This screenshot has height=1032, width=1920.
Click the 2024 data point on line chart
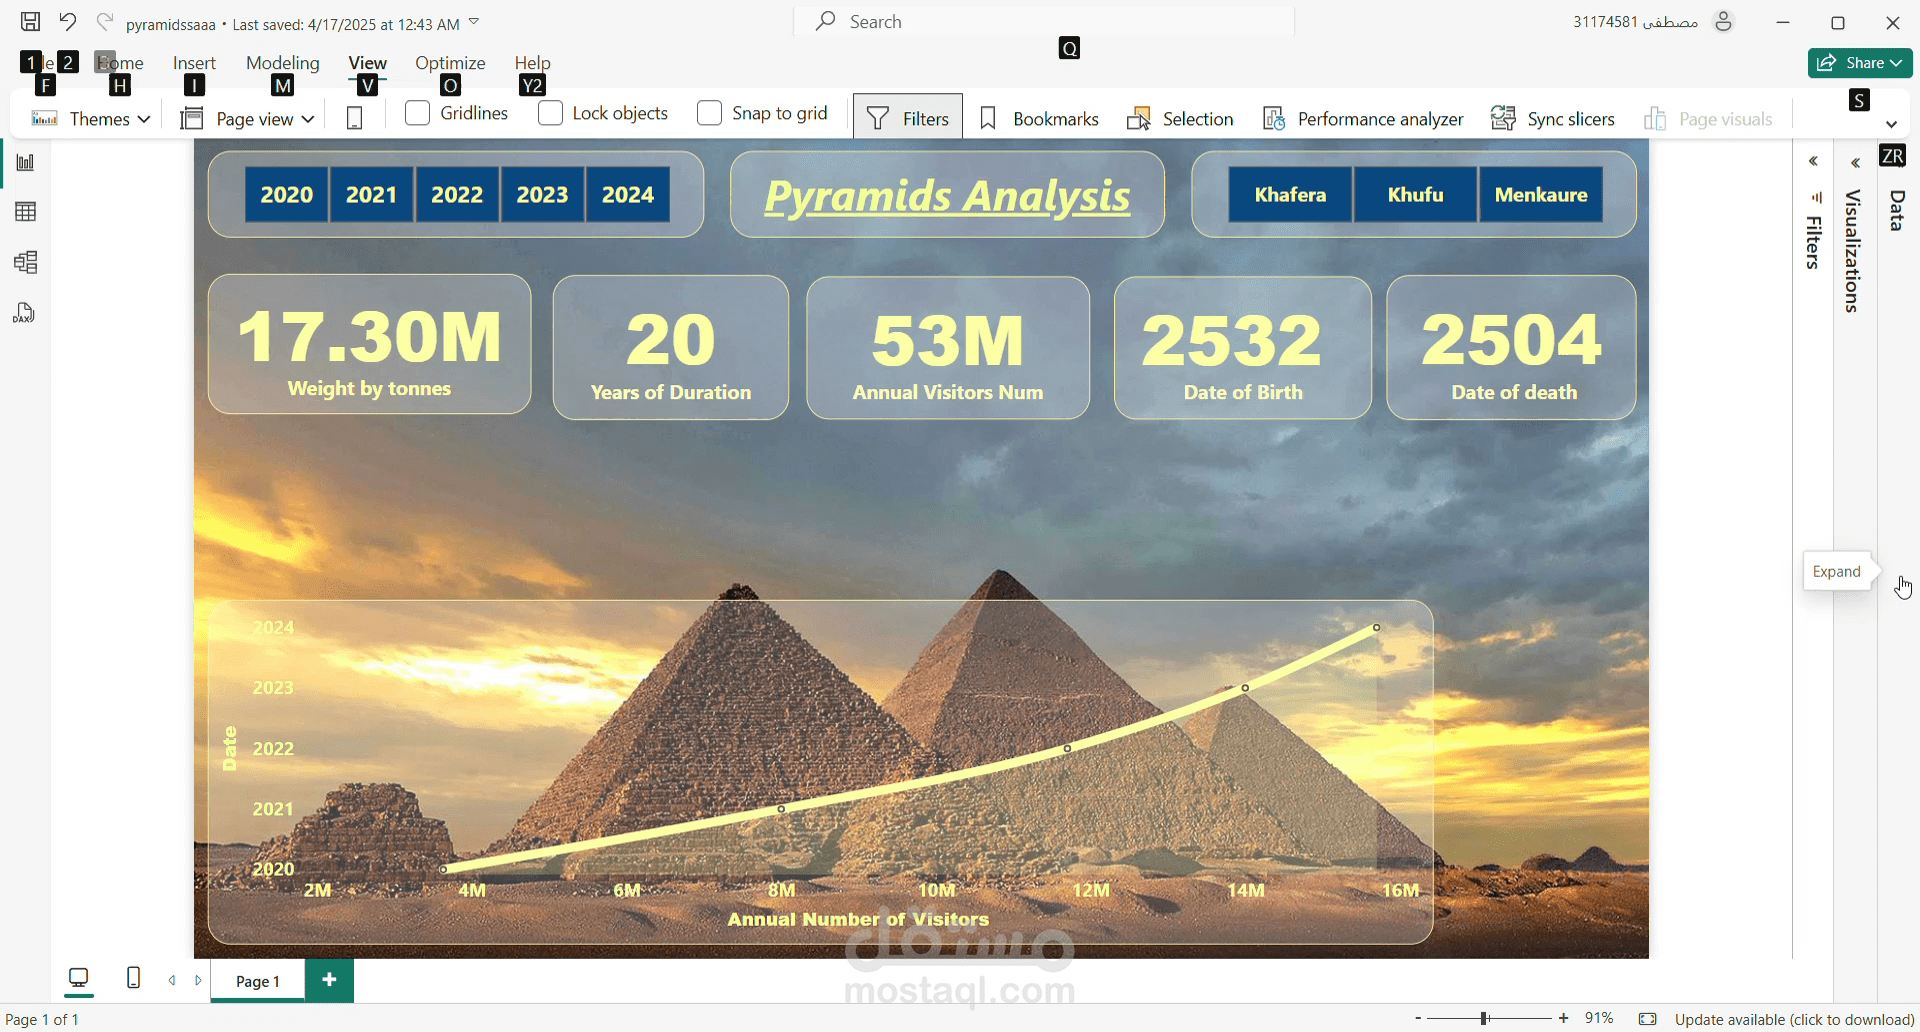pos(1377,628)
